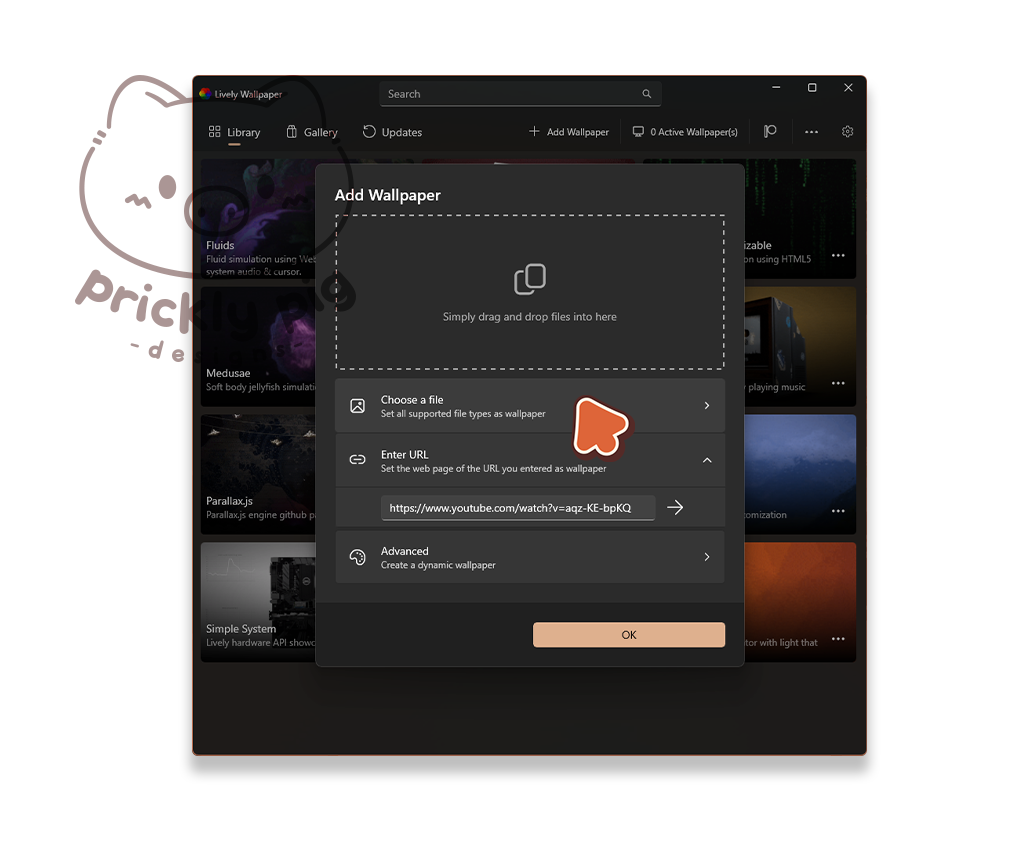
Task: Switch to the Gallery tab
Action: (x=312, y=132)
